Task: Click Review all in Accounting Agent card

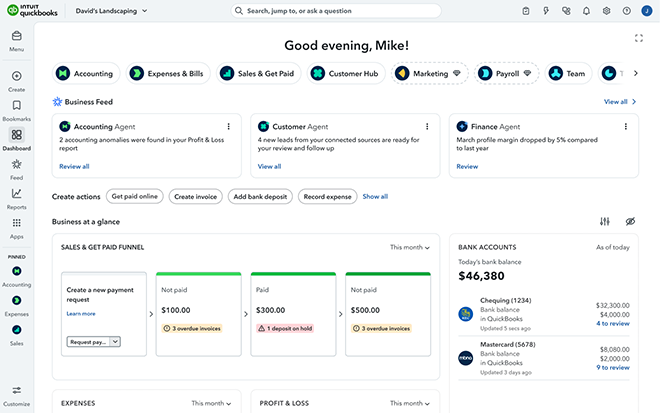Action: pos(74,167)
